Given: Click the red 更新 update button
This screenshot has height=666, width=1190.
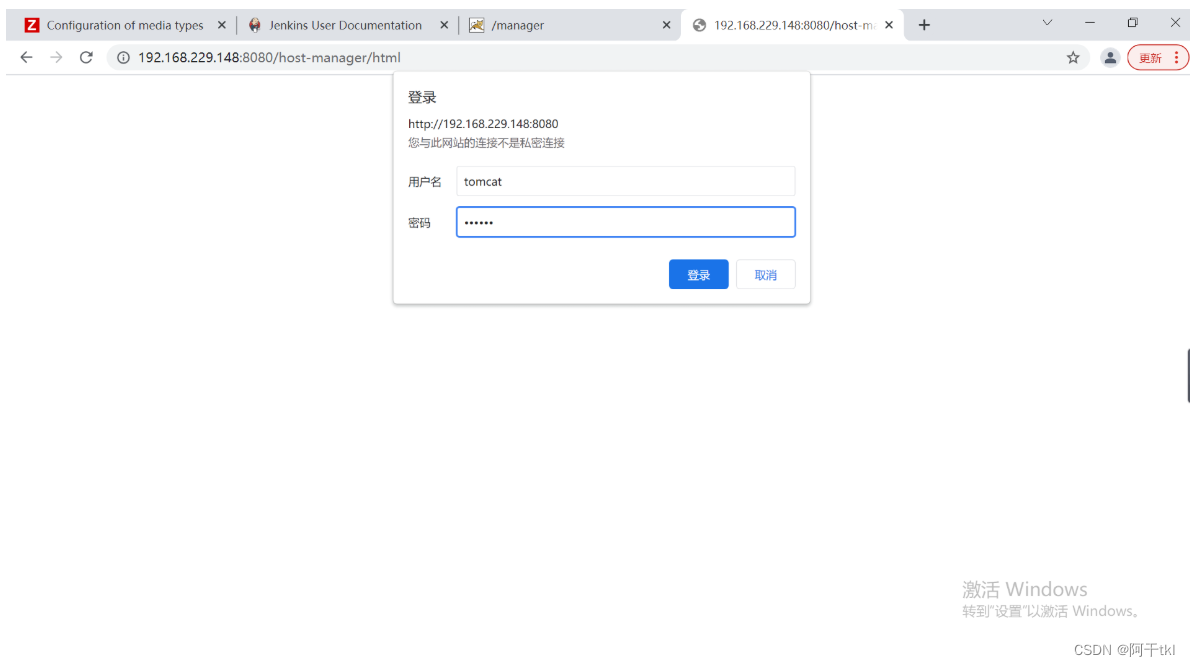Looking at the screenshot, I should tap(1150, 58).
